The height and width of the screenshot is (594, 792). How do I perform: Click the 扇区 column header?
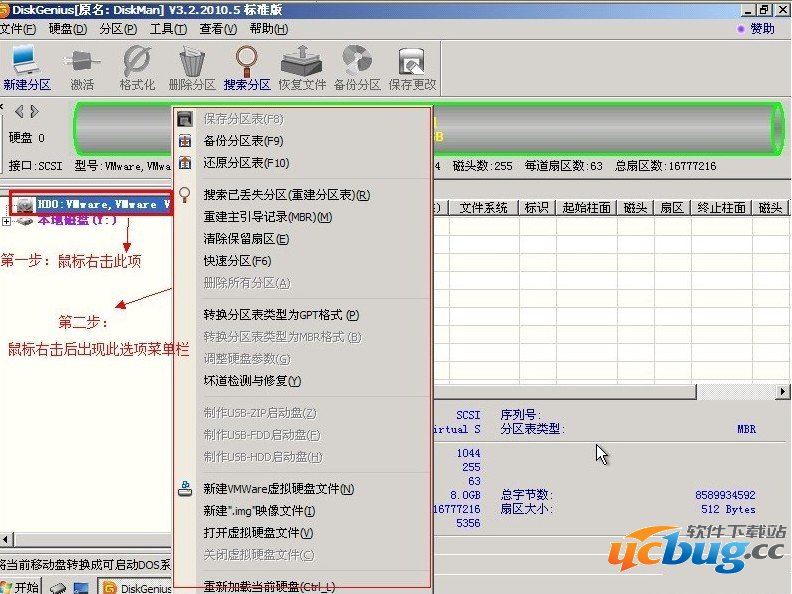coord(672,208)
